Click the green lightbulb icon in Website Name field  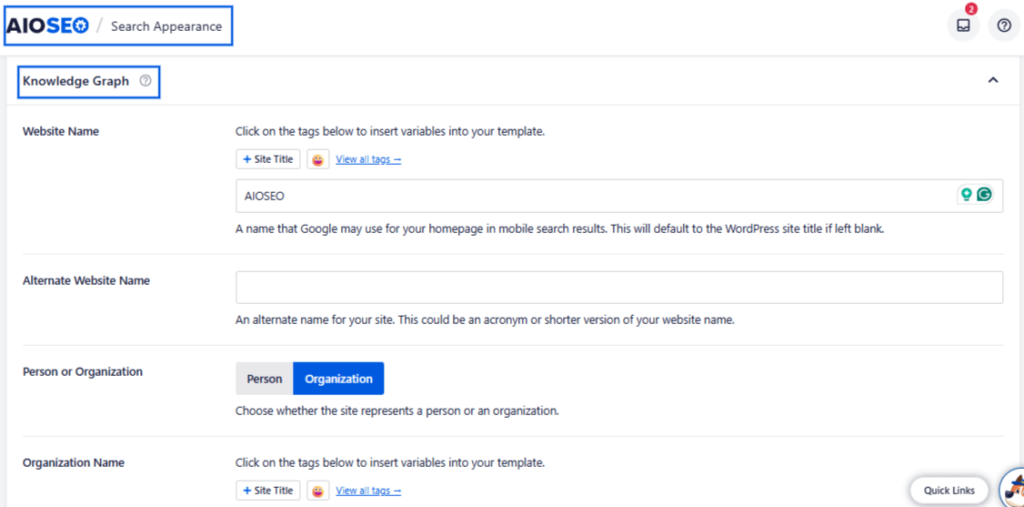pos(966,194)
